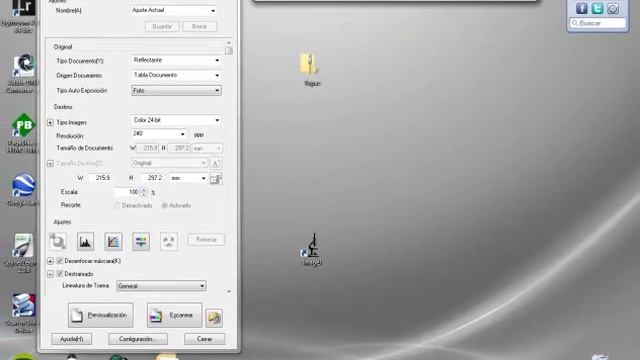
Task: Open the file save settings folder icon
Action: tap(214, 318)
